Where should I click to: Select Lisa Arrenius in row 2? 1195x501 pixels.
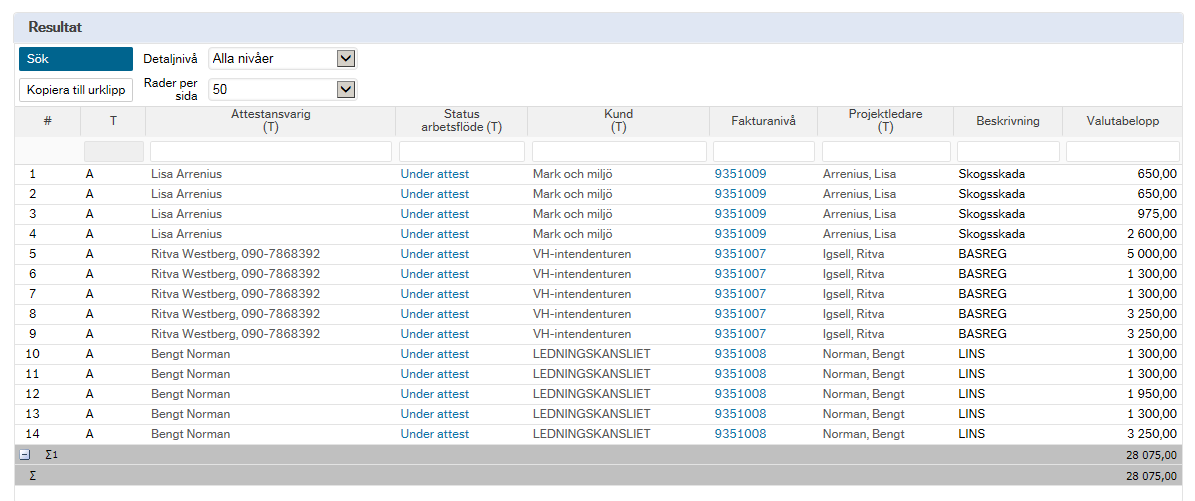coord(187,194)
